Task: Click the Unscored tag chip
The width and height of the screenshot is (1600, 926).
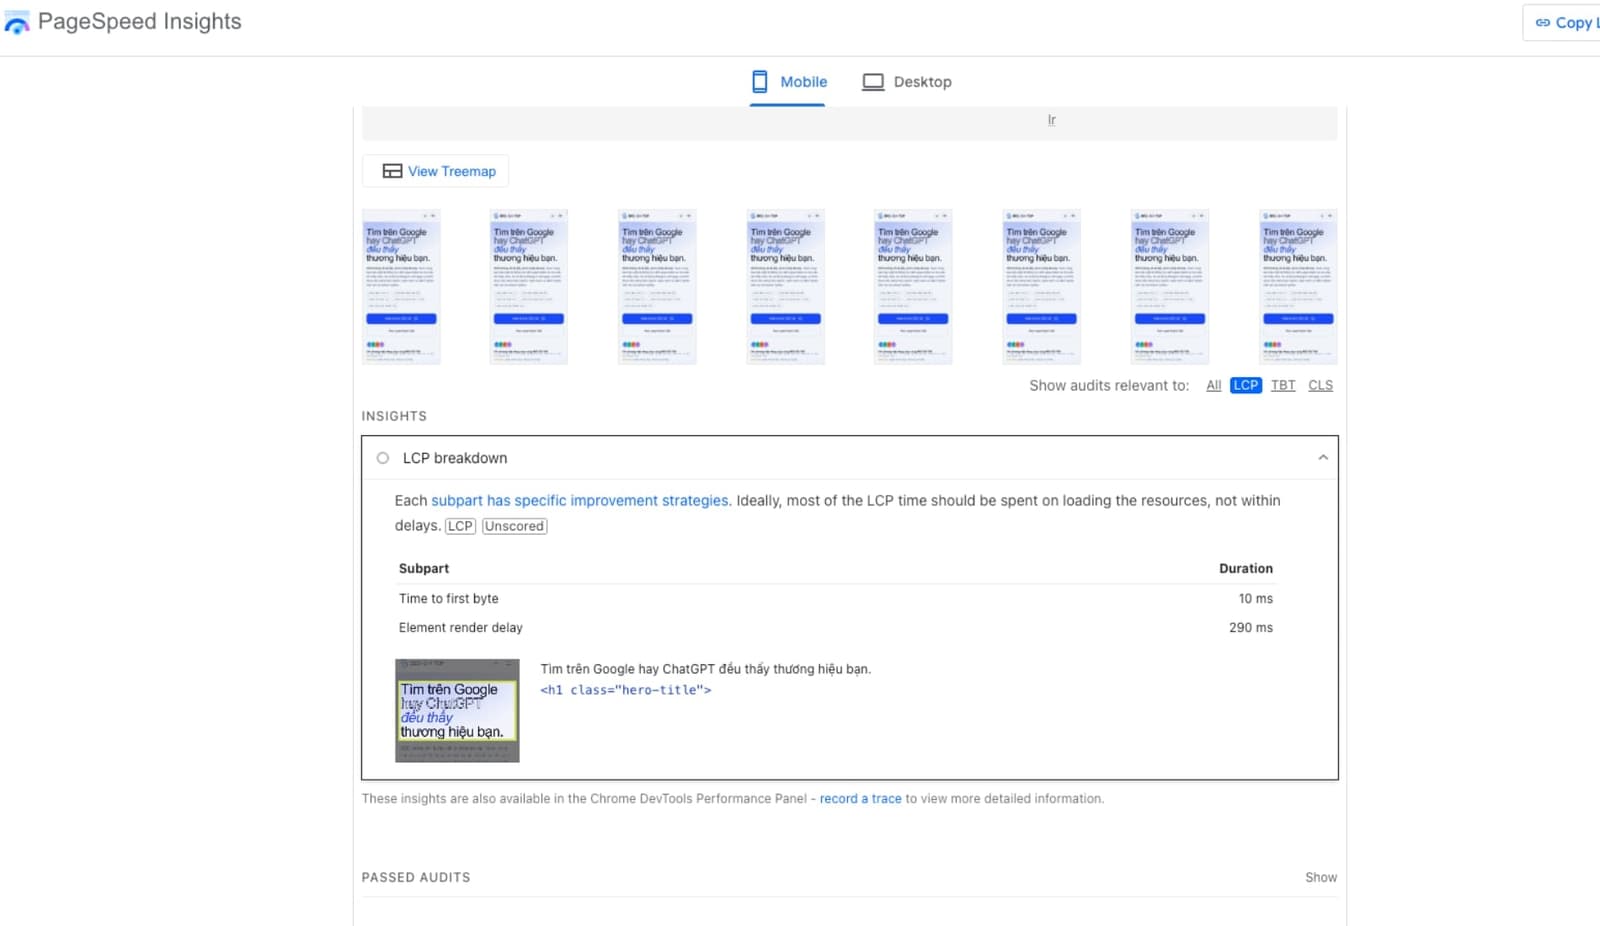Action: pyautogui.click(x=514, y=526)
